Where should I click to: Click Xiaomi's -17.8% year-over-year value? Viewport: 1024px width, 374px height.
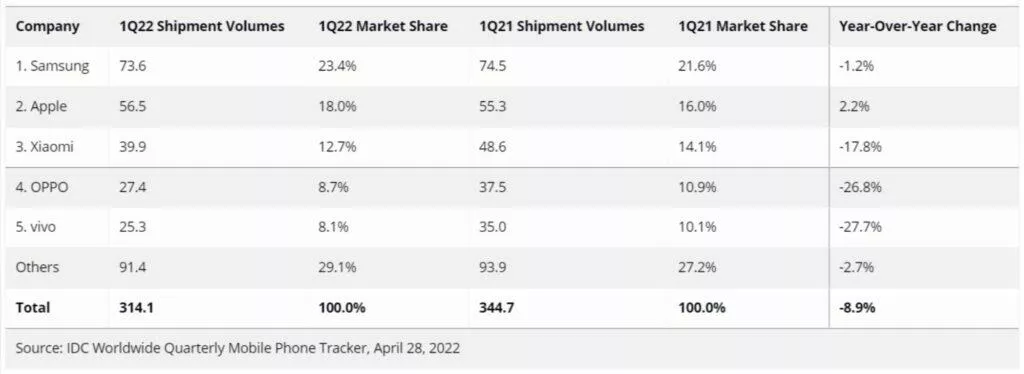860,147
